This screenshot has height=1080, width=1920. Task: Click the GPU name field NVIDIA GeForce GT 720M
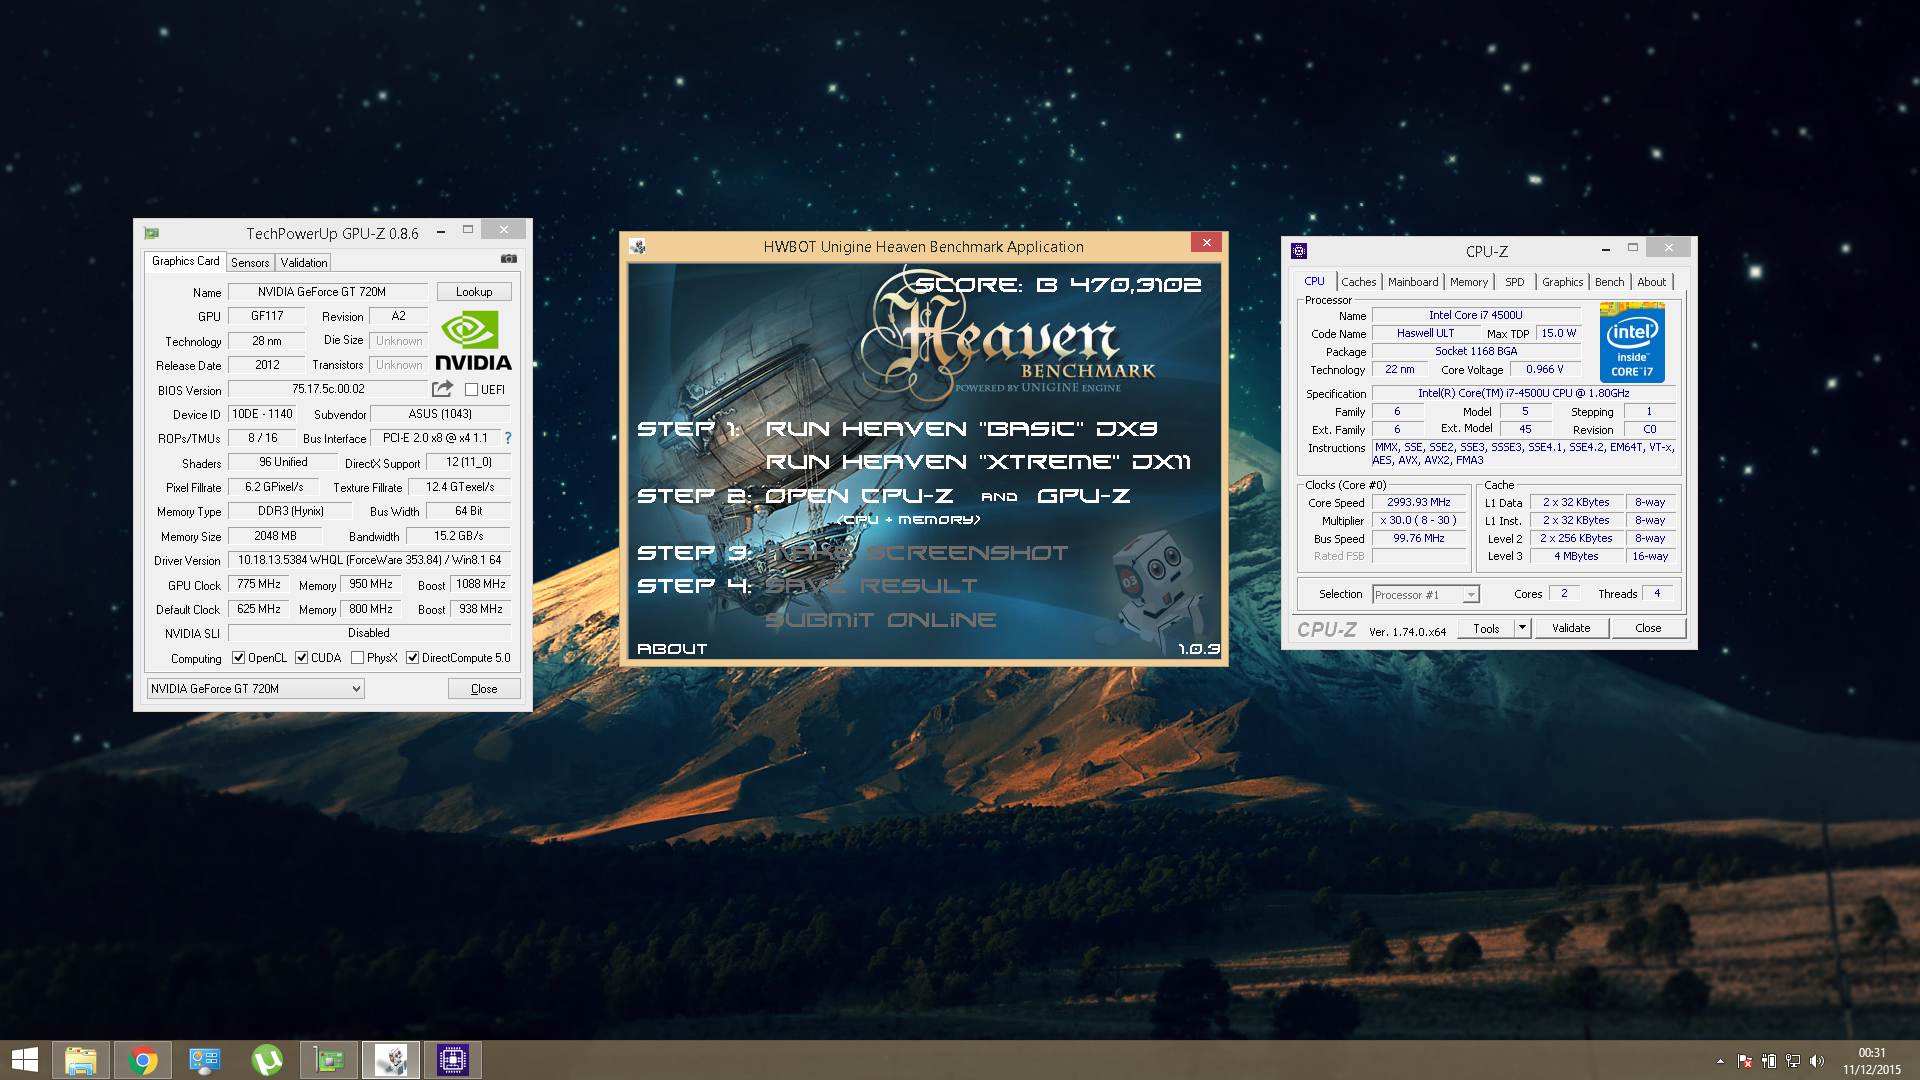(328, 292)
